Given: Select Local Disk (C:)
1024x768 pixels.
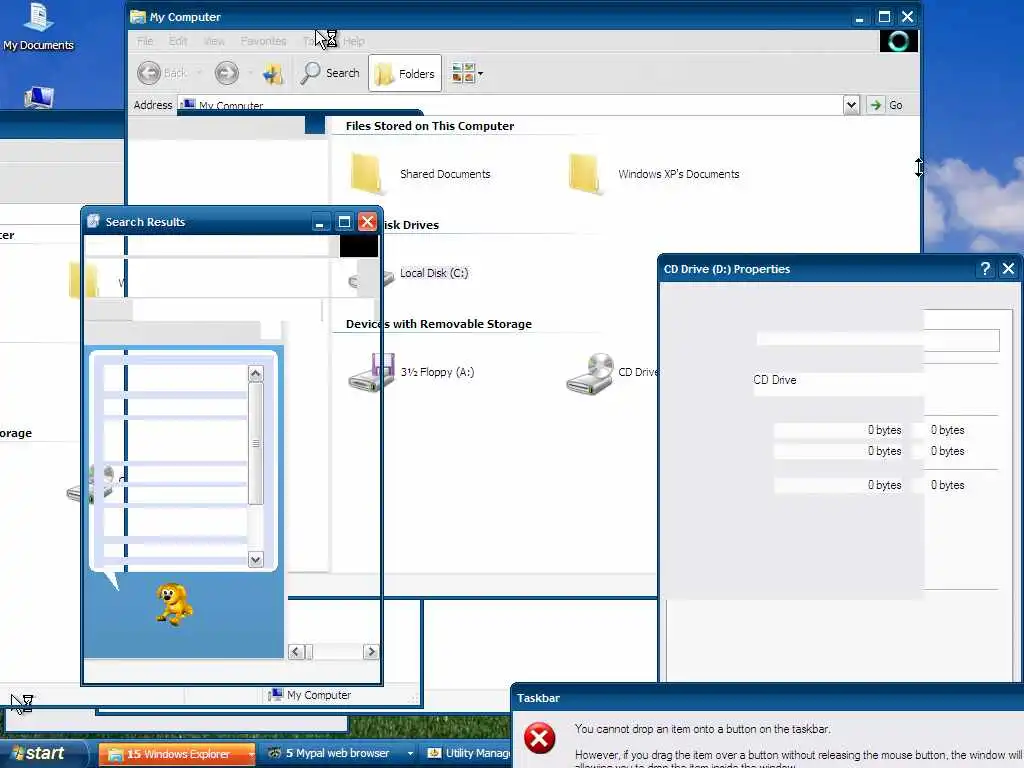Looking at the screenshot, I should pos(434,273).
